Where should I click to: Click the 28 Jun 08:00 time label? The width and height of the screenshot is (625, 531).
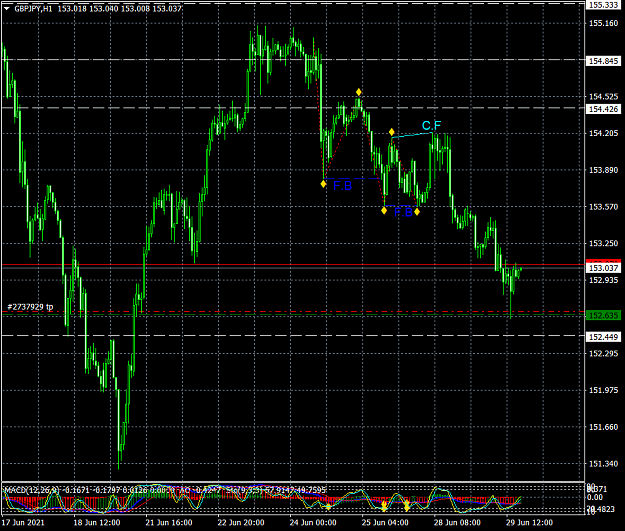[x=457, y=523]
